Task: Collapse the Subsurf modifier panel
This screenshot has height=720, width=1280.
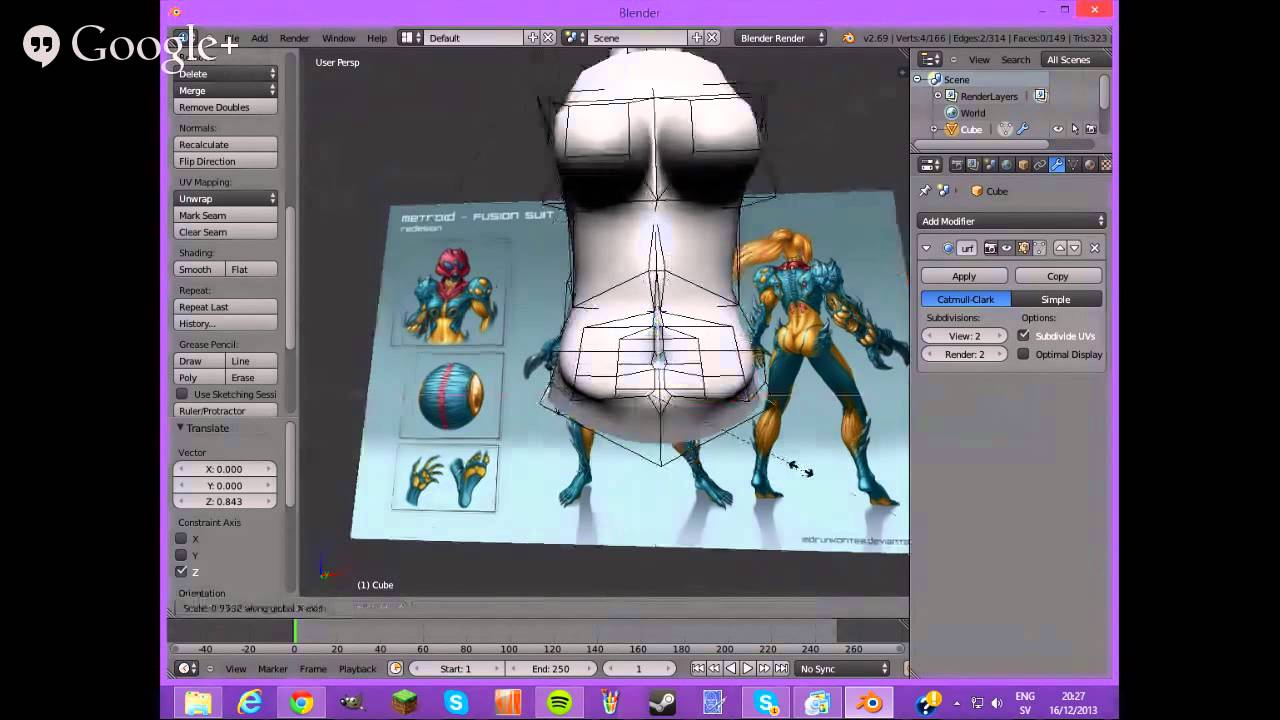Action: [926, 248]
